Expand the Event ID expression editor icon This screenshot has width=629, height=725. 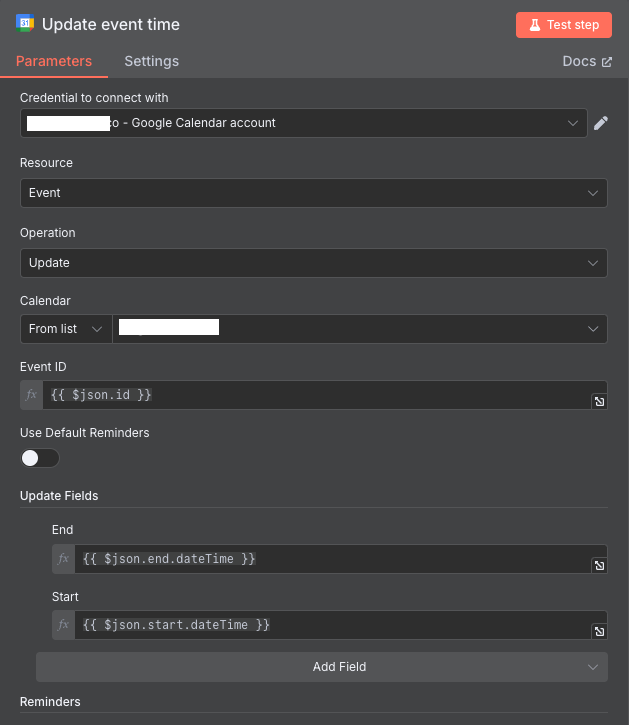(599, 401)
